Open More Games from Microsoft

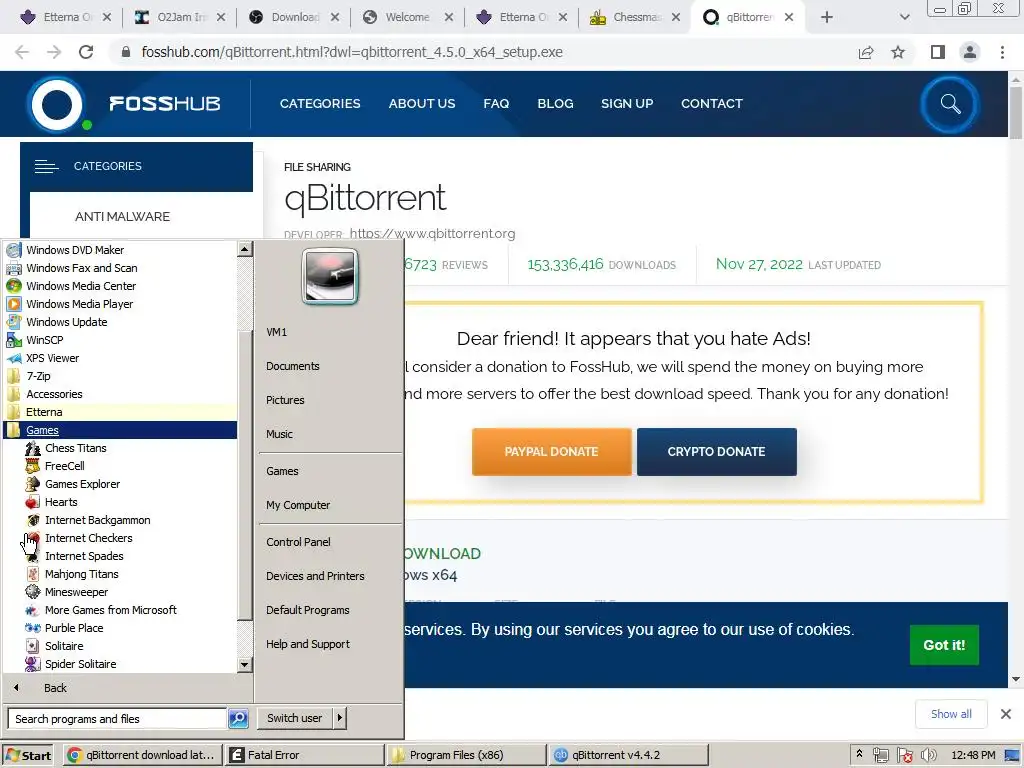[110, 610]
